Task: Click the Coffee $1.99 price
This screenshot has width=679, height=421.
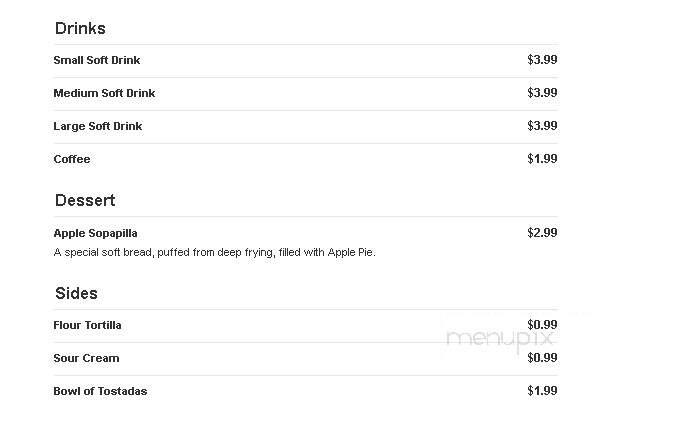Action: tap(542, 159)
